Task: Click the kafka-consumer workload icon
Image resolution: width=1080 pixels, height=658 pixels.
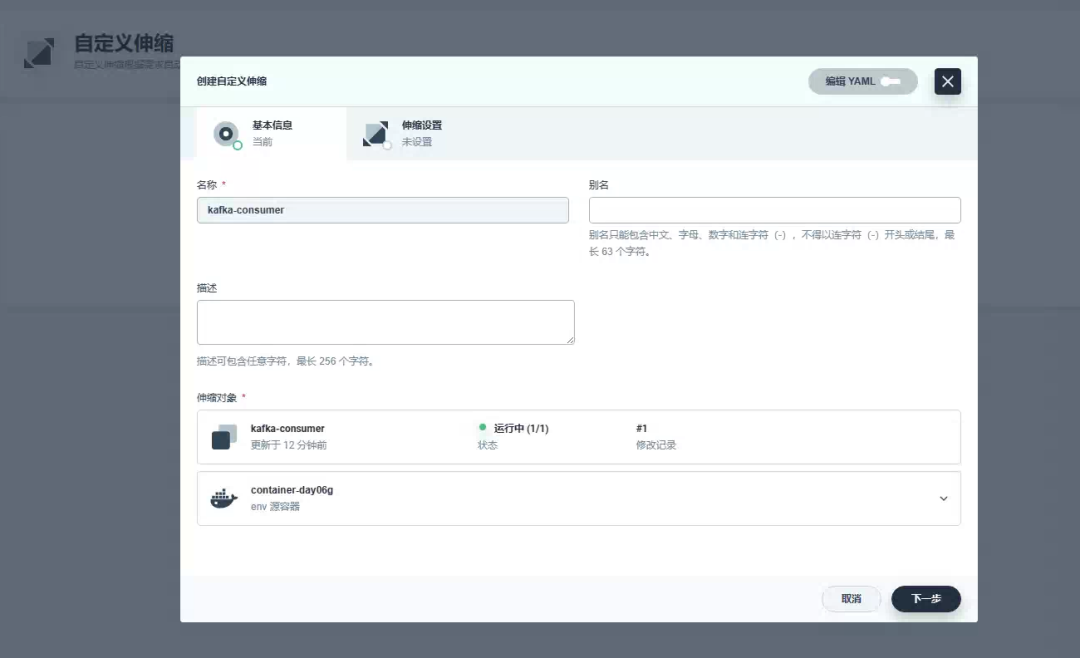Action: tap(224, 437)
